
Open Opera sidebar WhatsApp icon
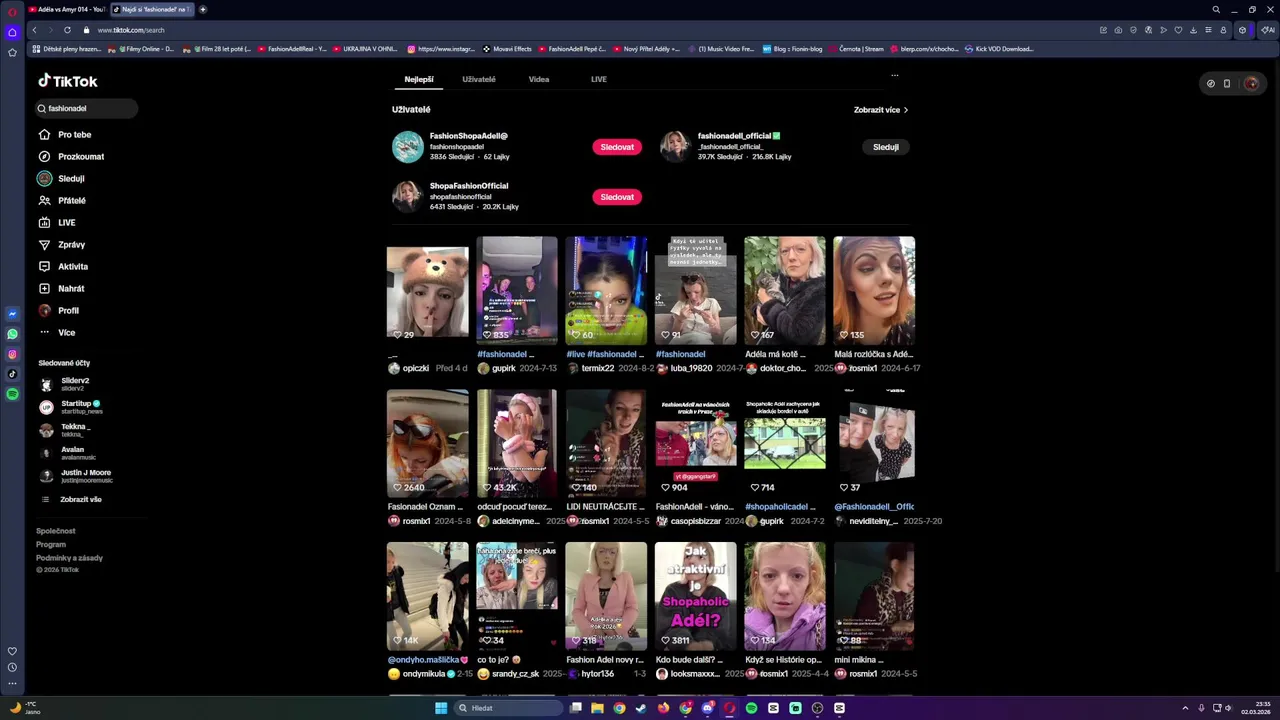[x=12, y=334]
